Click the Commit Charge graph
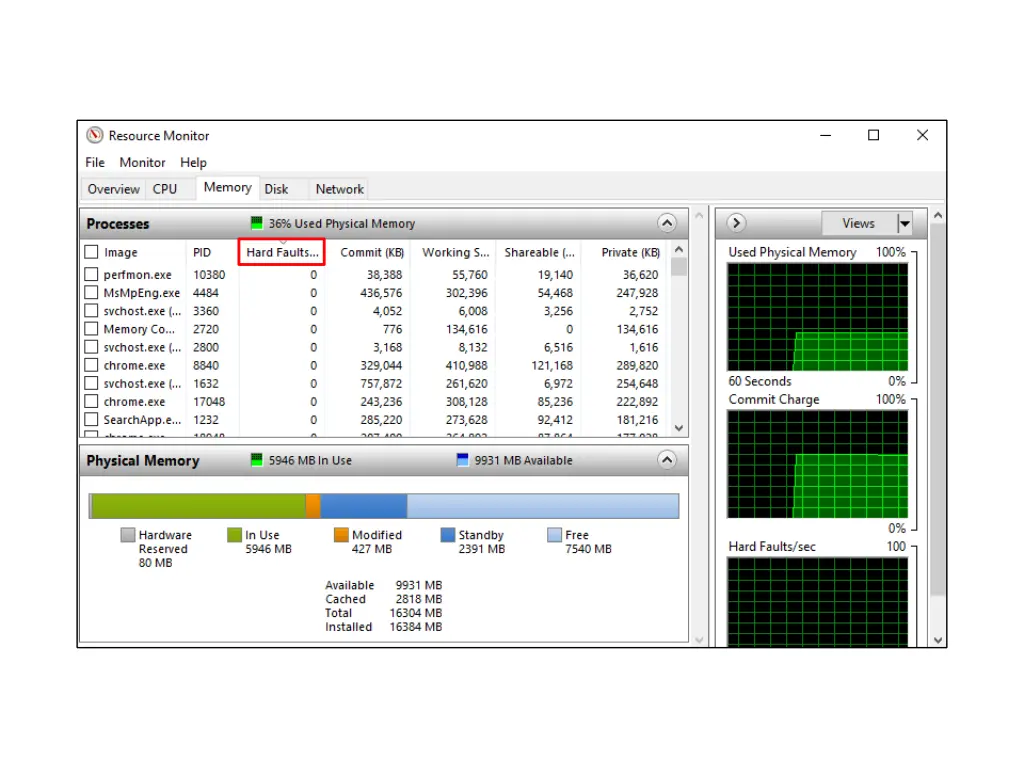 click(x=818, y=464)
